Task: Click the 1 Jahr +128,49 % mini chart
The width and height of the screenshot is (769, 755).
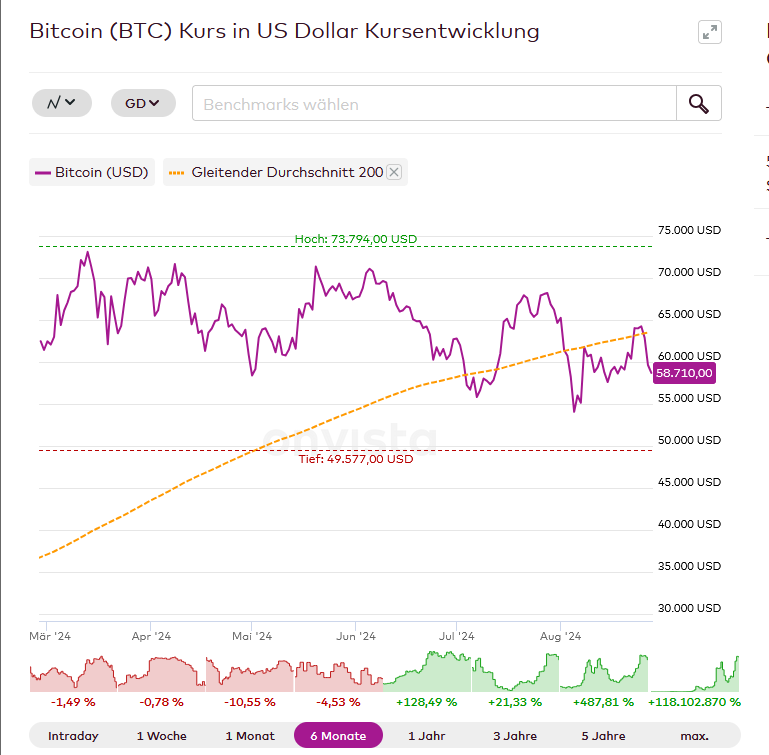Action: [x=427, y=672]
